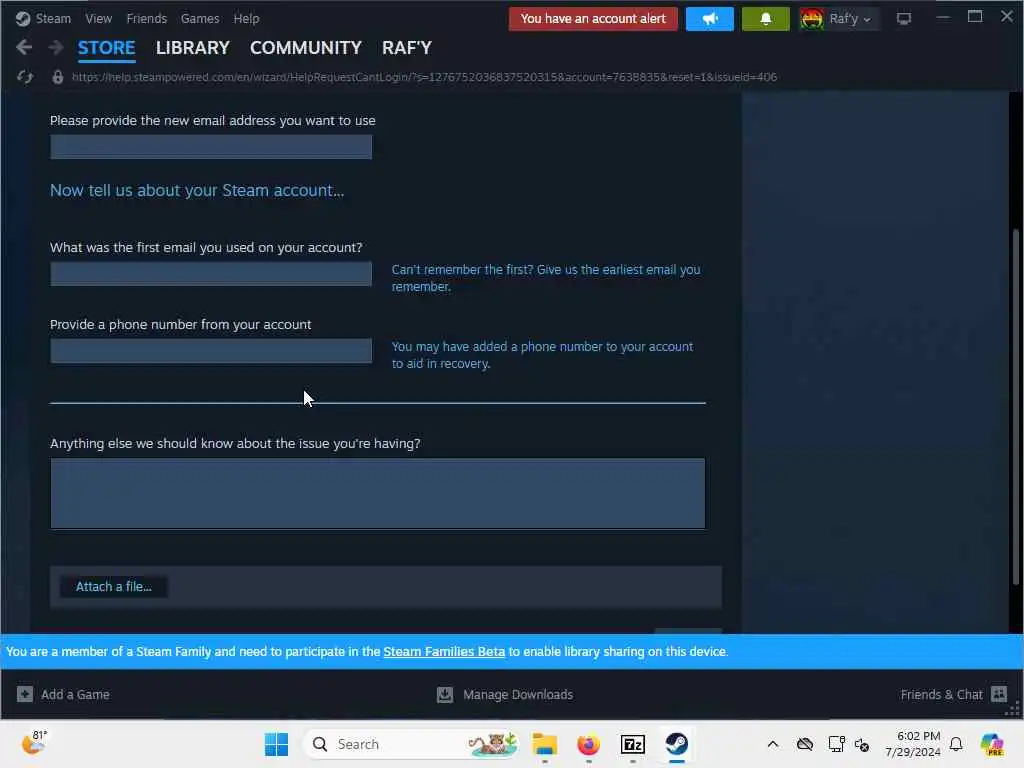Click the padlock security icon
Screen dimensions: 1024x768
tap(57, 77)
